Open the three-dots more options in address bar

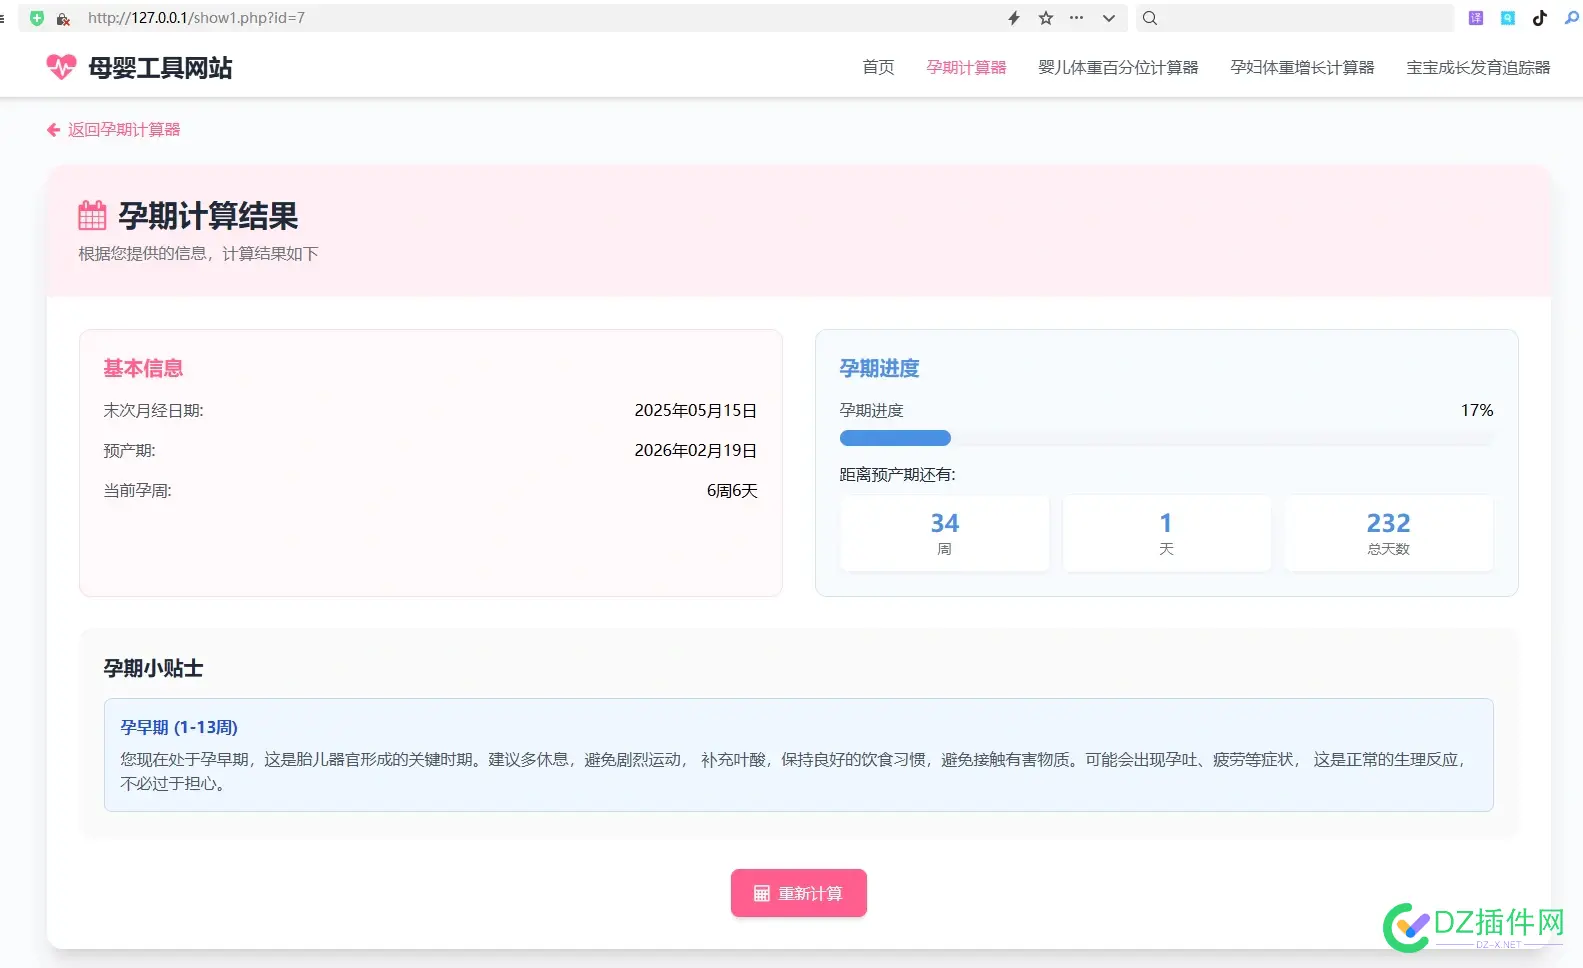pyautogui.click(x=1076, y=18)
